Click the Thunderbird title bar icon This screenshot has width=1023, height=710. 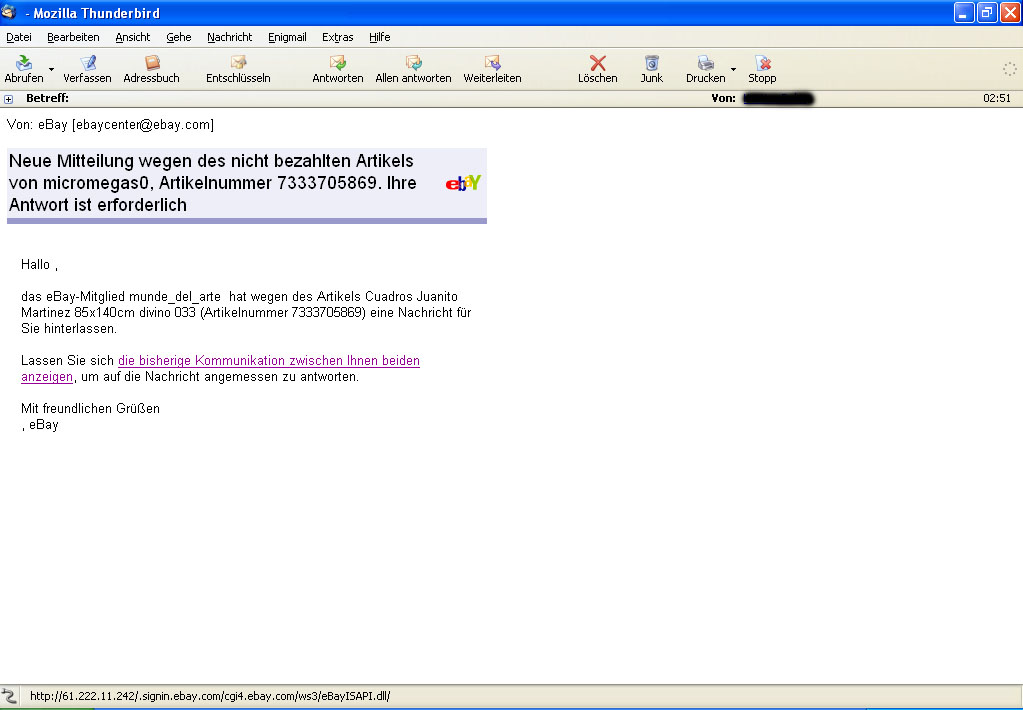coord(9,12)
